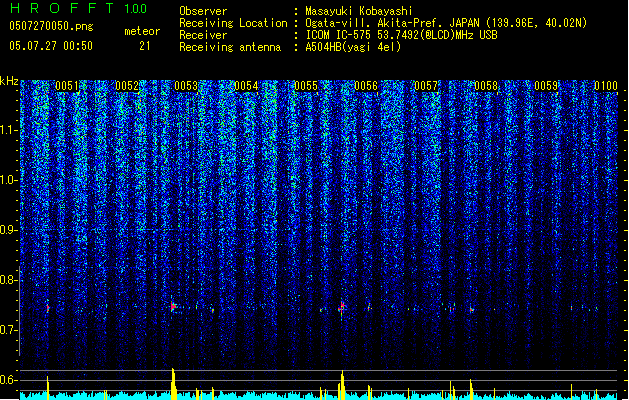Select the A504HB(yagi 4el) antenna text
This screenshot has width=629, height=400.
coord(353,47)
